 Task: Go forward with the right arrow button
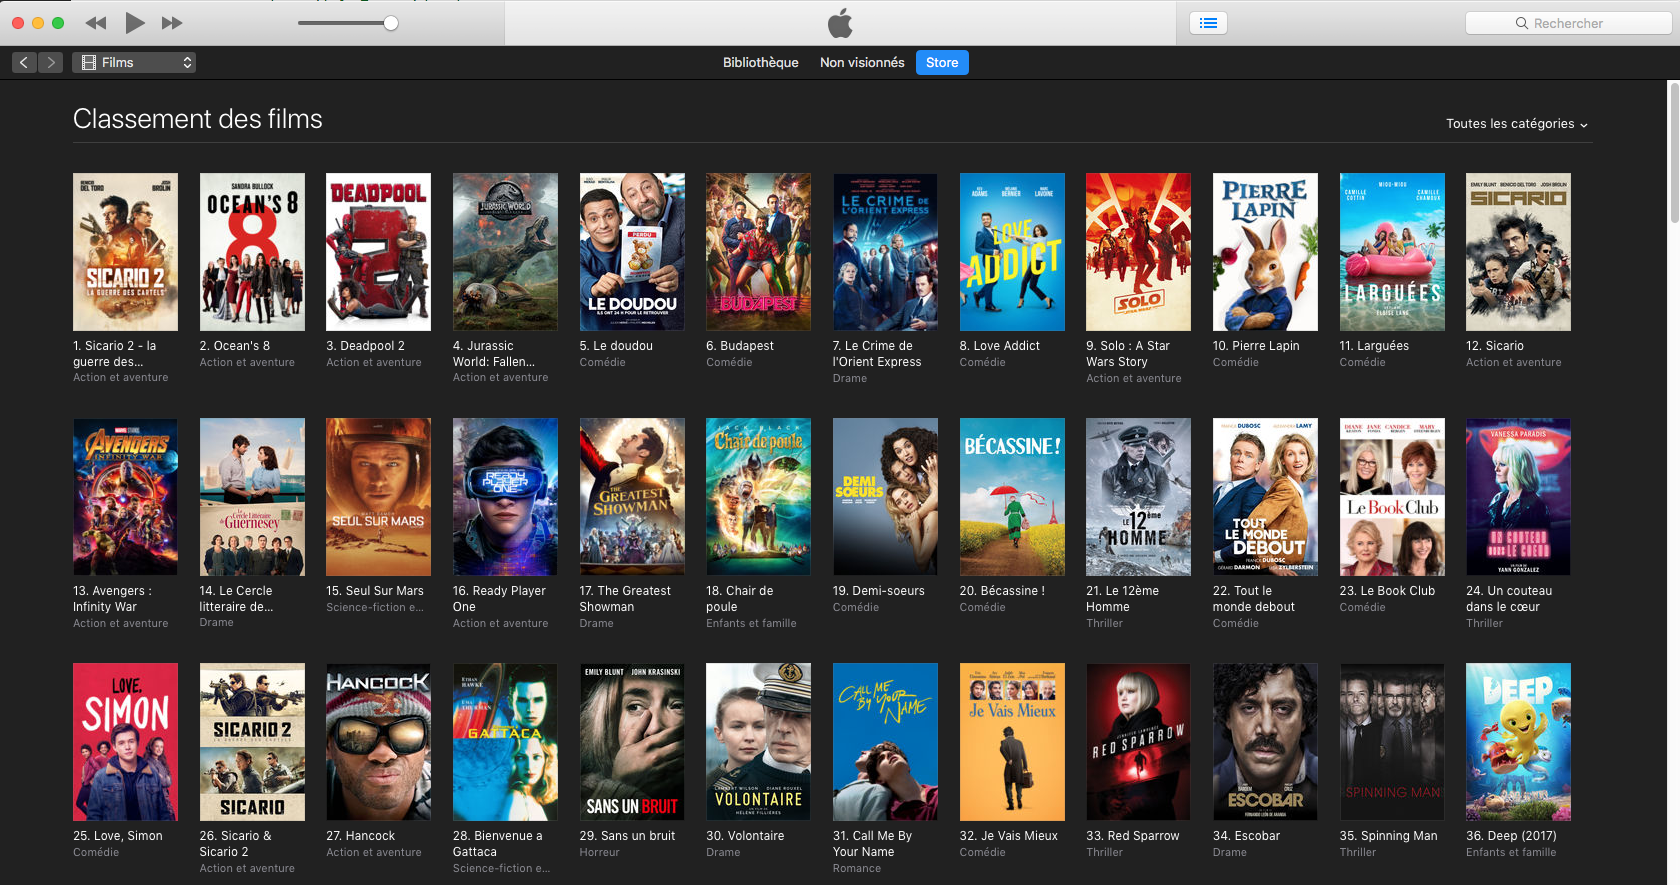(51, 62)
